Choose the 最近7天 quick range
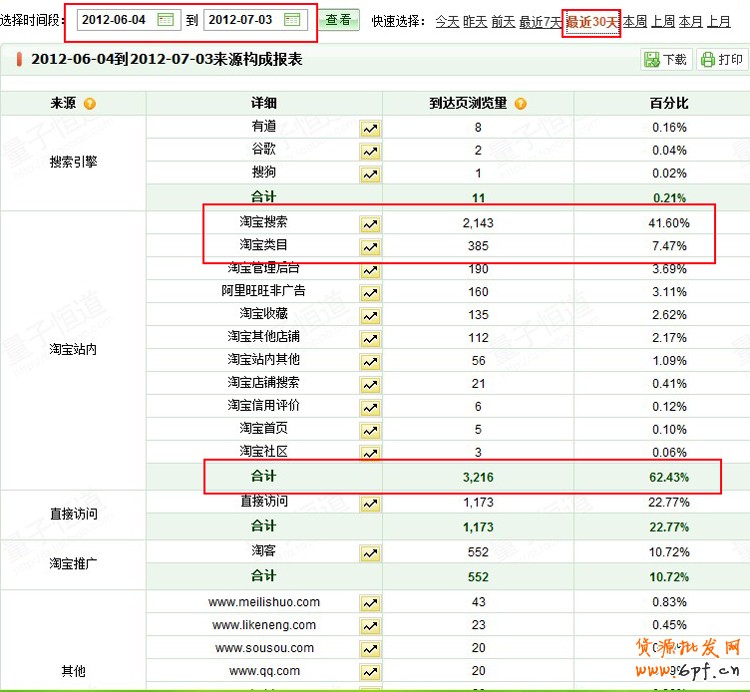 (x=540, y=21)
